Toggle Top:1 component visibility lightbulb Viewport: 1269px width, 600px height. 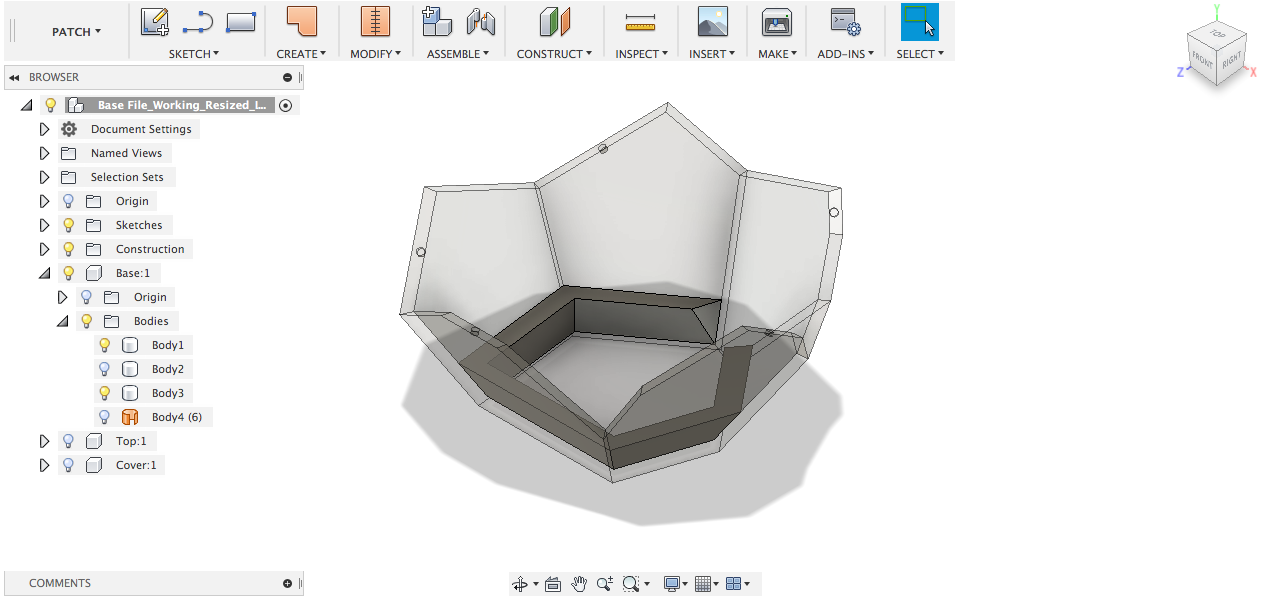click(x=68, y=441)
